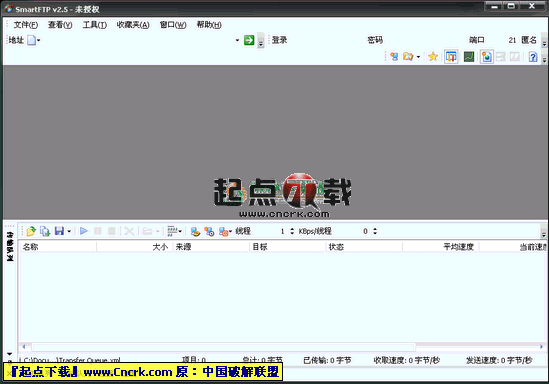Click the address bar page icon
Screen dimensions: 549x384
[32, 40]
